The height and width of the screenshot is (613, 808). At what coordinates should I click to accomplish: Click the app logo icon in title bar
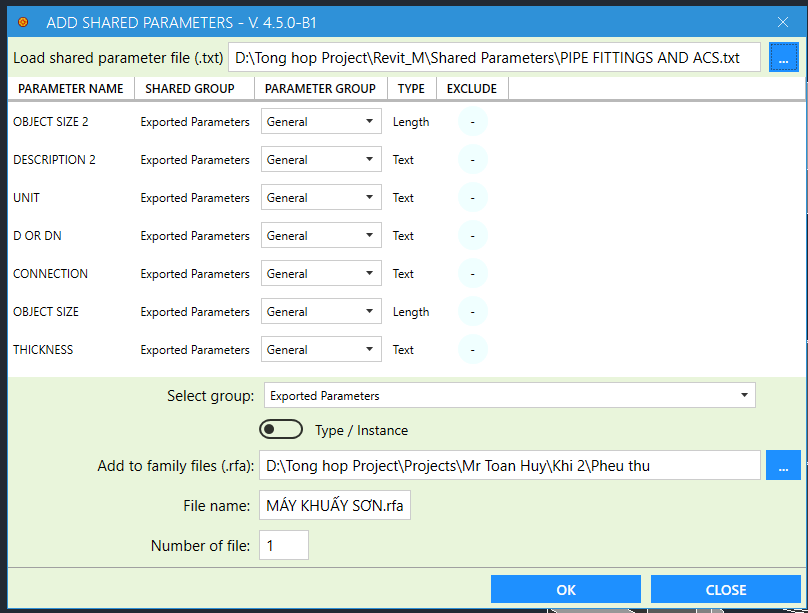pos(23,21)
